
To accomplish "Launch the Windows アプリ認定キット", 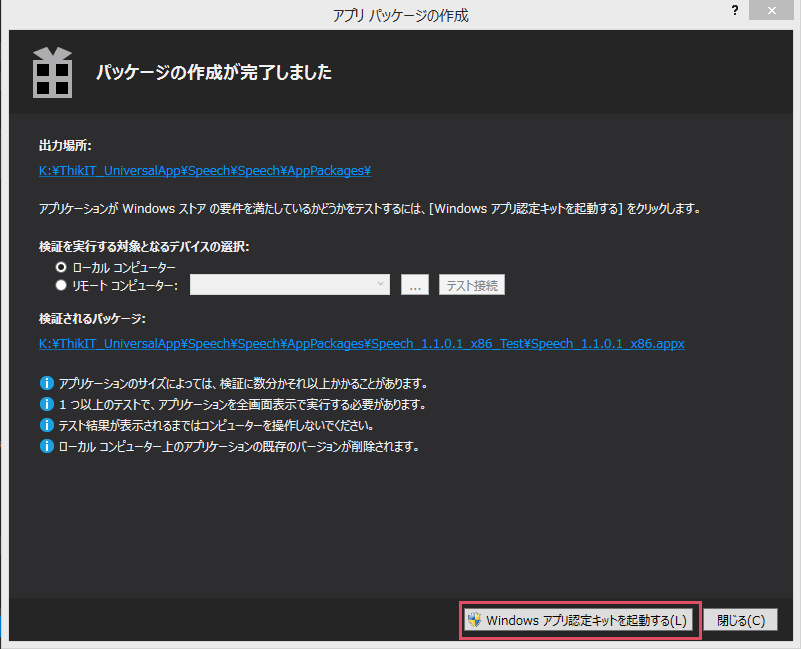I will (x=579, y=620).
